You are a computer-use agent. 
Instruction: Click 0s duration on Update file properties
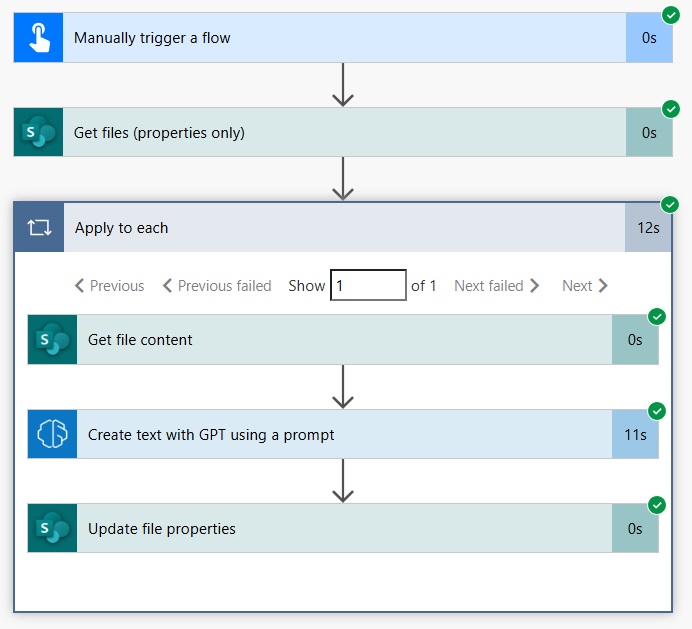click(635, 528)
